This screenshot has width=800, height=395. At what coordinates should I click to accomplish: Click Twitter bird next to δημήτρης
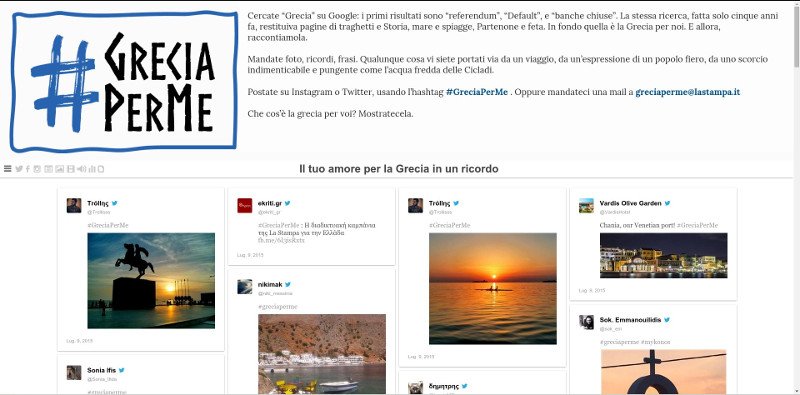pos(464,386)
